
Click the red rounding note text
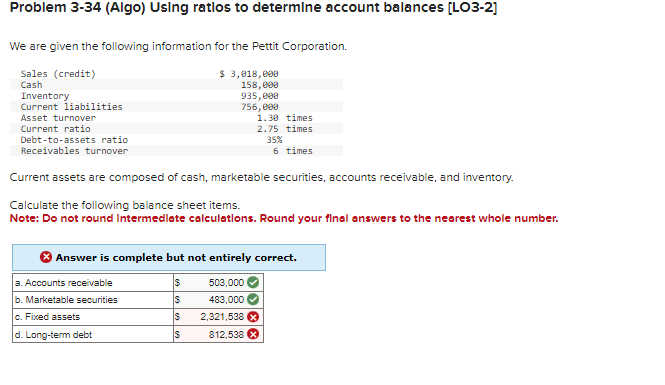284,218
